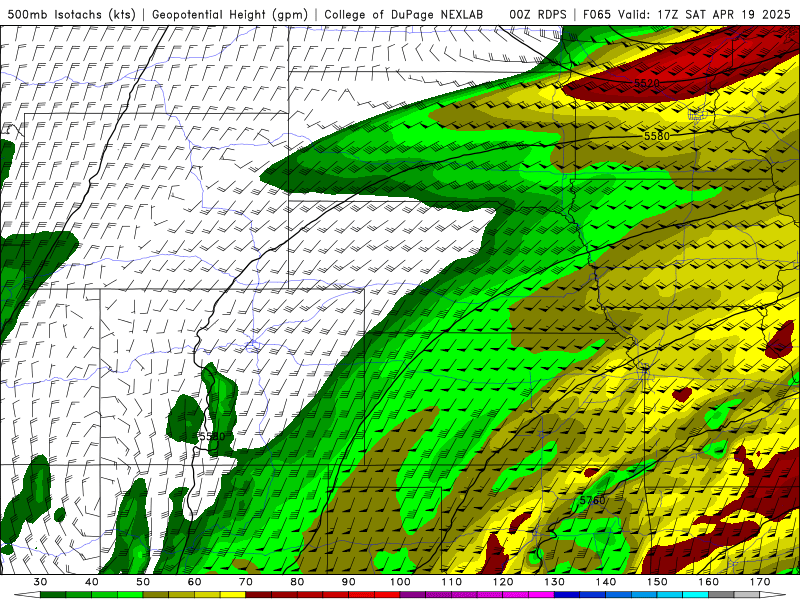Select the darkest green swatch starting at 30
800x600 pixels.
53,595
